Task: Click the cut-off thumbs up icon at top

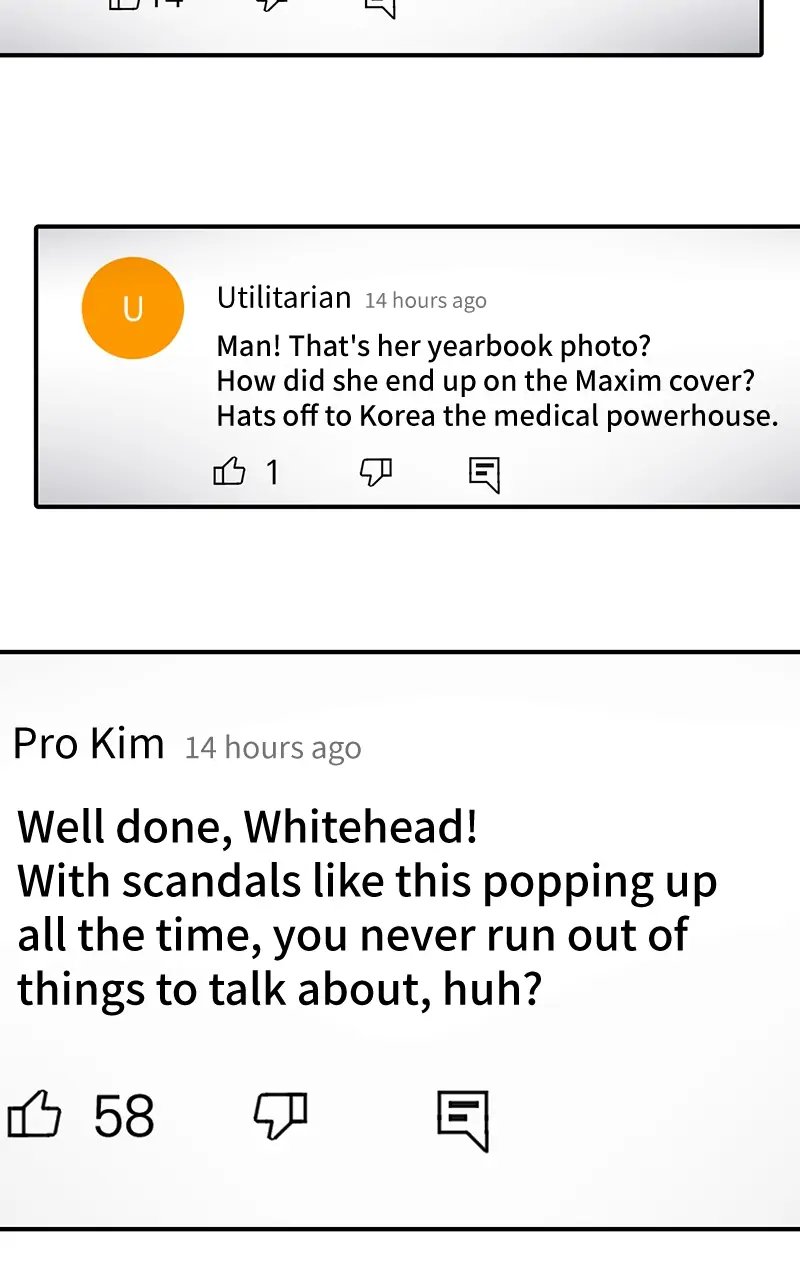Action: (x=124, y=4)
